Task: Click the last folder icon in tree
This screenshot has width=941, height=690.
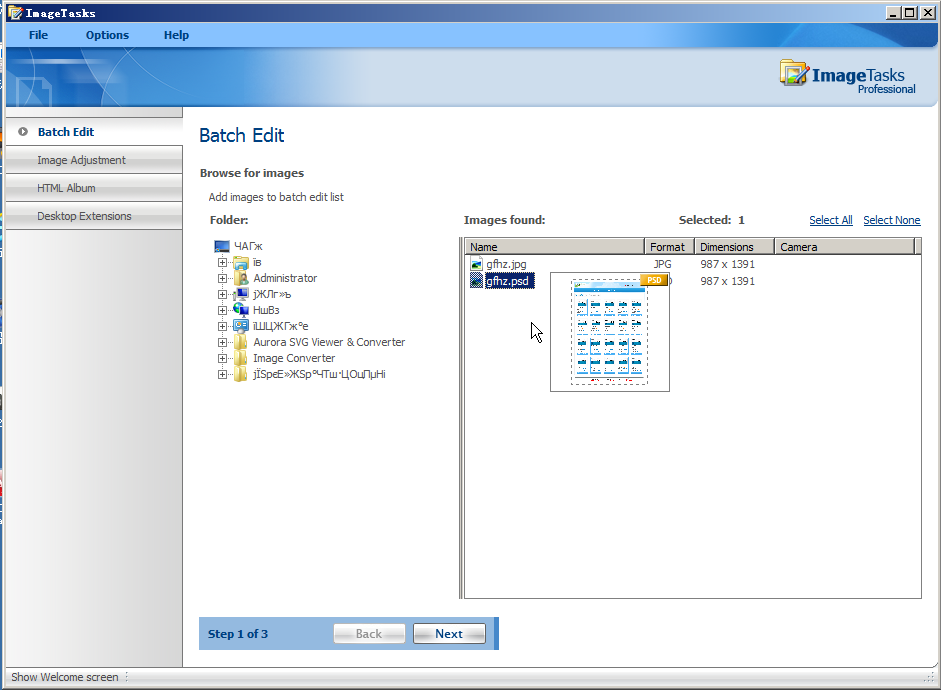Action: 241,374
